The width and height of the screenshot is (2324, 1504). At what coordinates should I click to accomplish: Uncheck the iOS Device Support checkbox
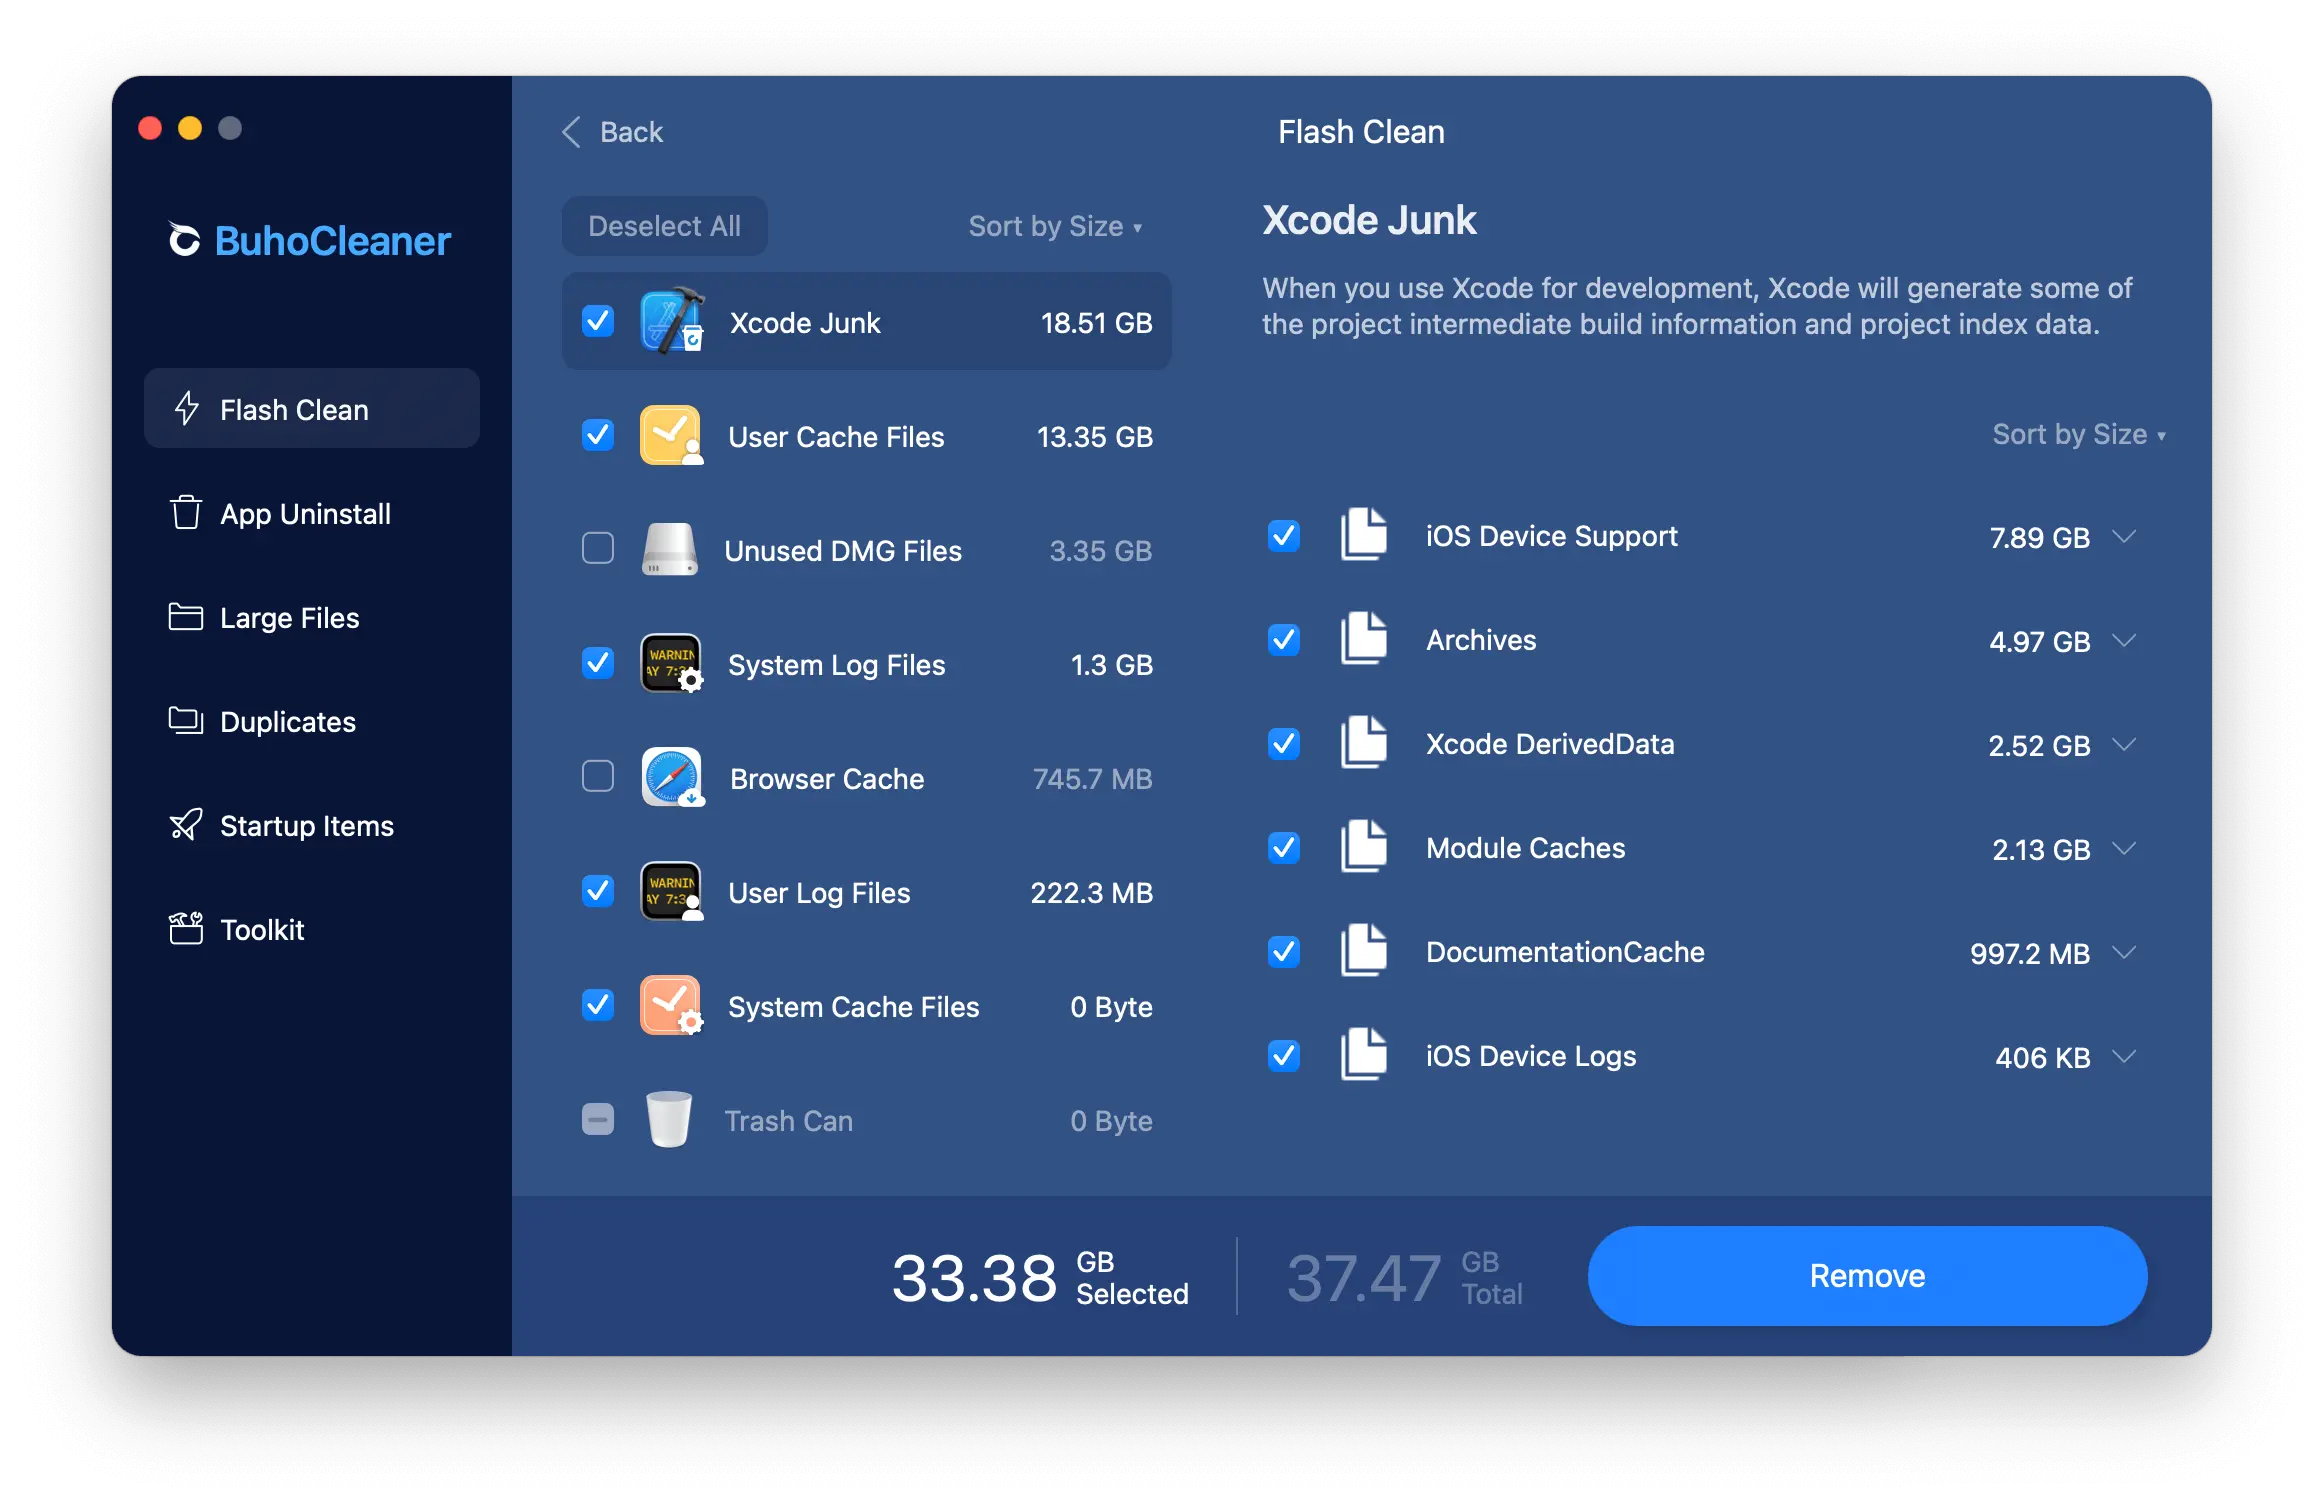1284,536
